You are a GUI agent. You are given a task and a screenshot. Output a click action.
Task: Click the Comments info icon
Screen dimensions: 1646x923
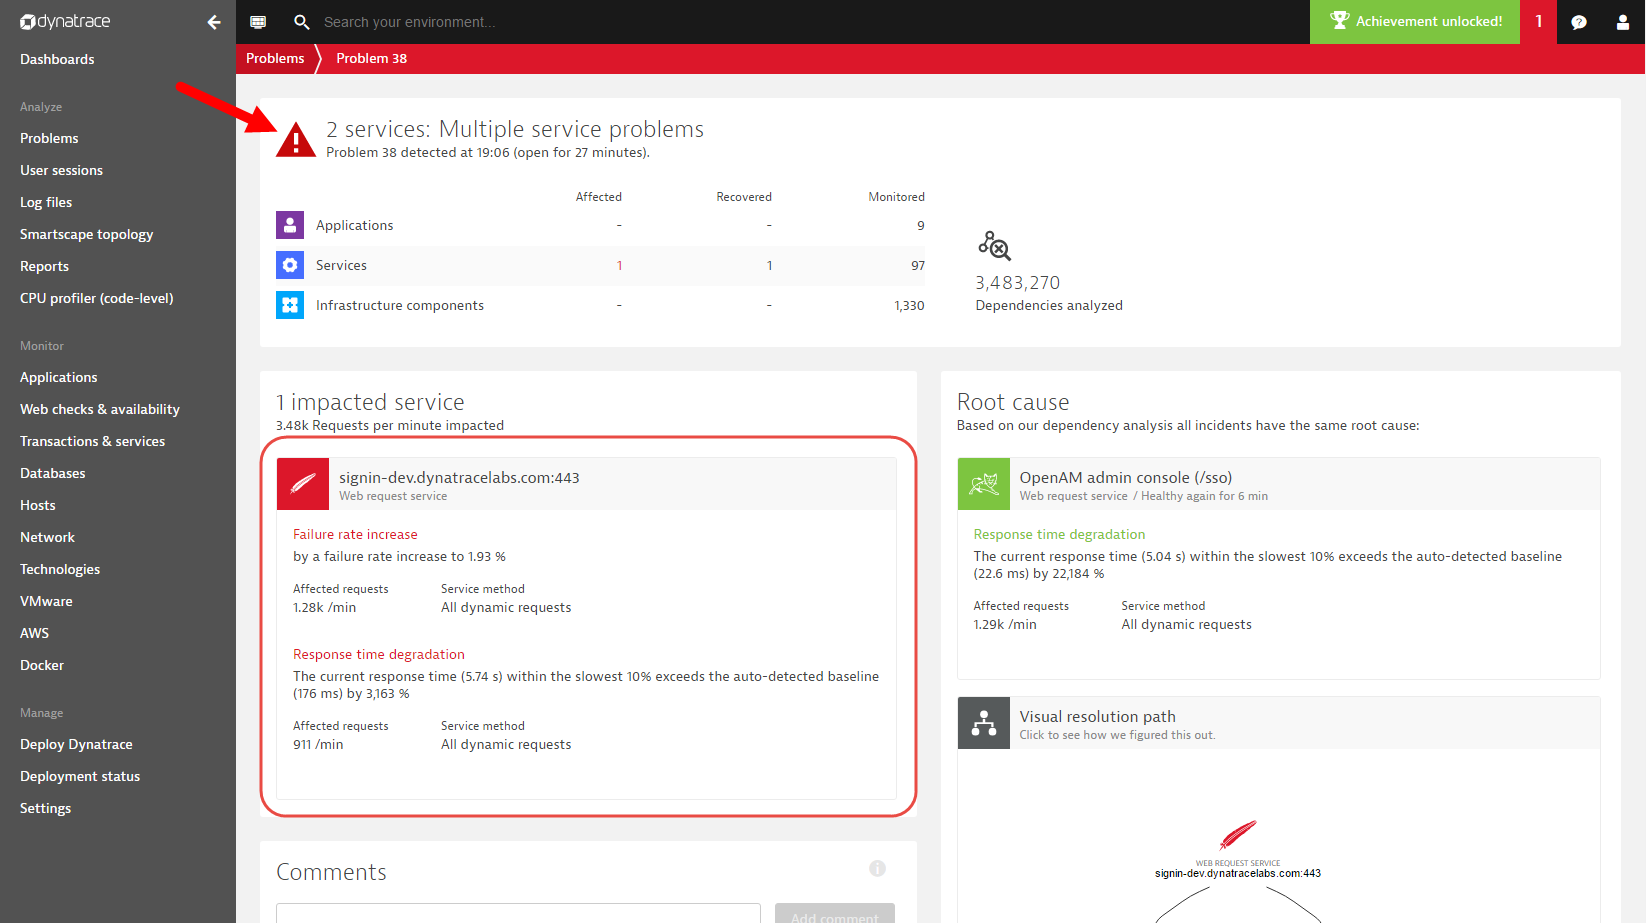pyautogui.click(x=877, y=868)
